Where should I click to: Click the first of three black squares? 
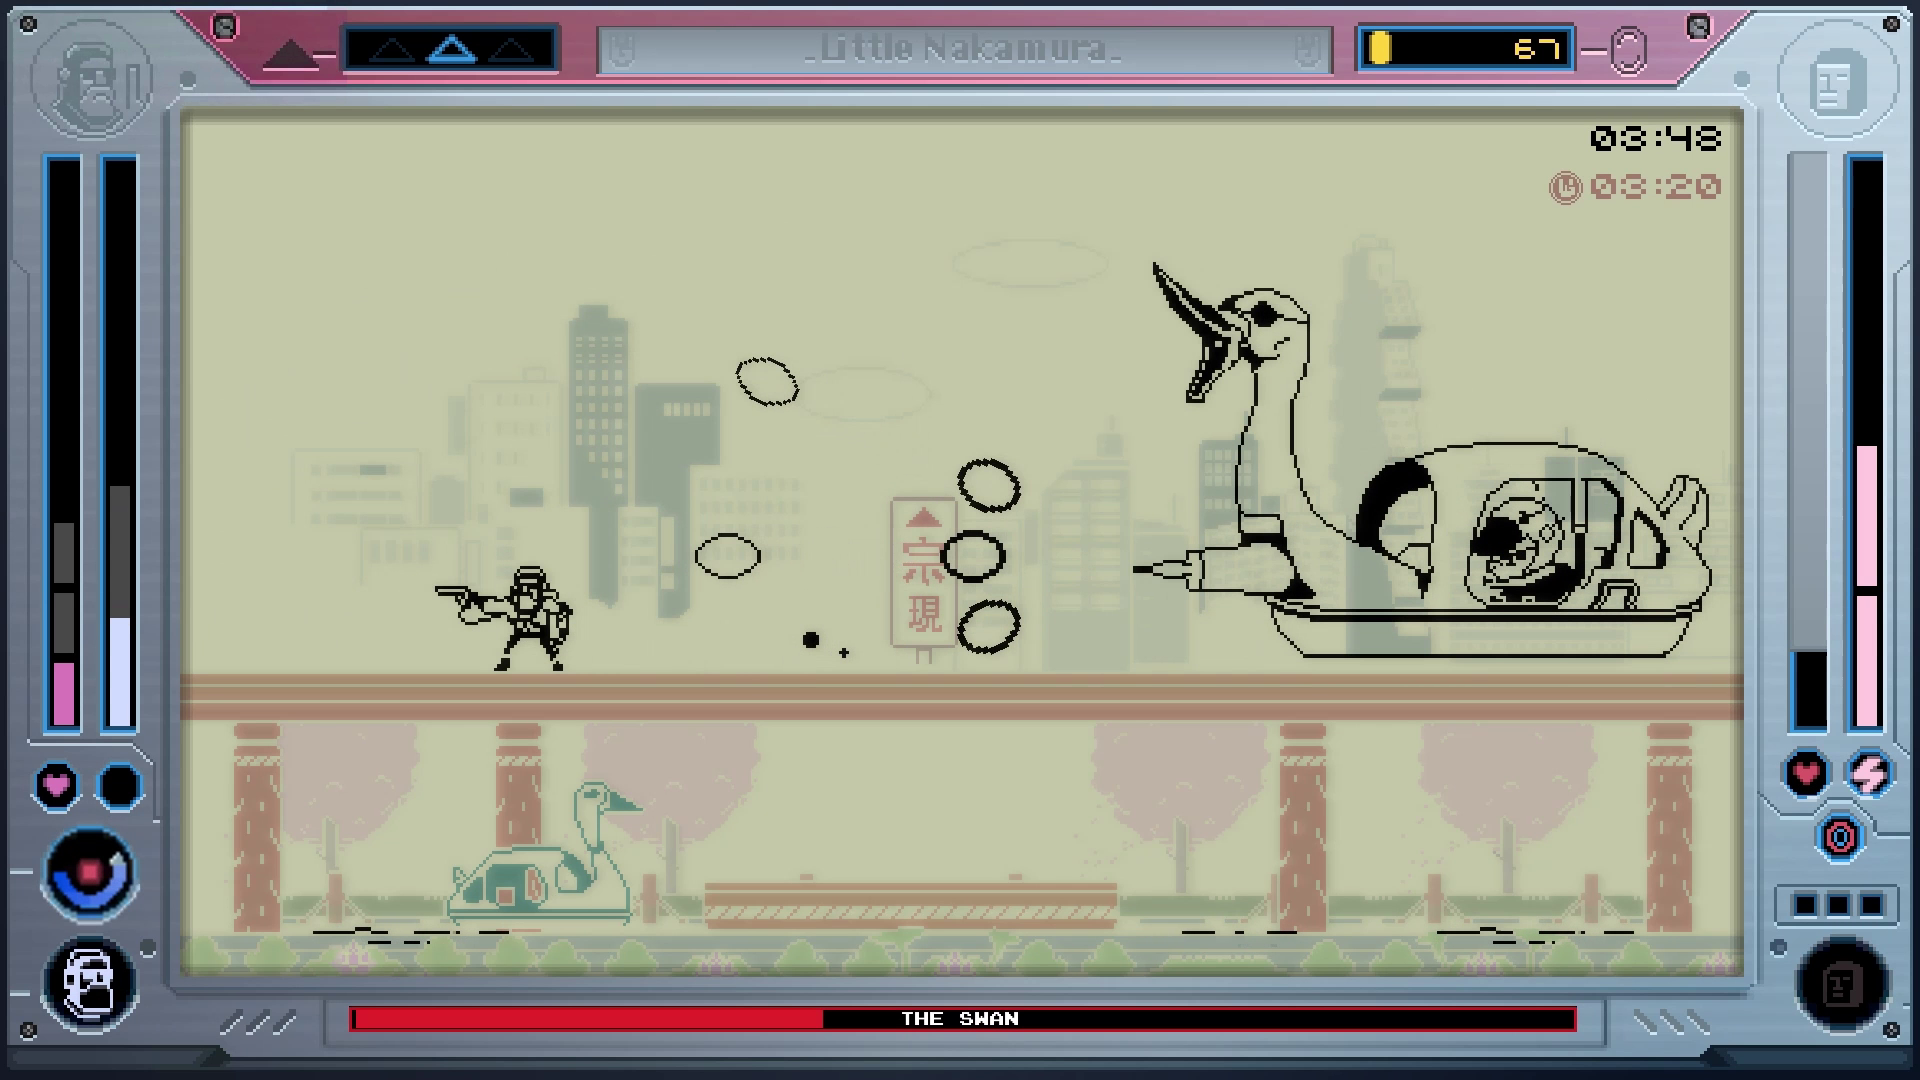tap(1805, 905)
